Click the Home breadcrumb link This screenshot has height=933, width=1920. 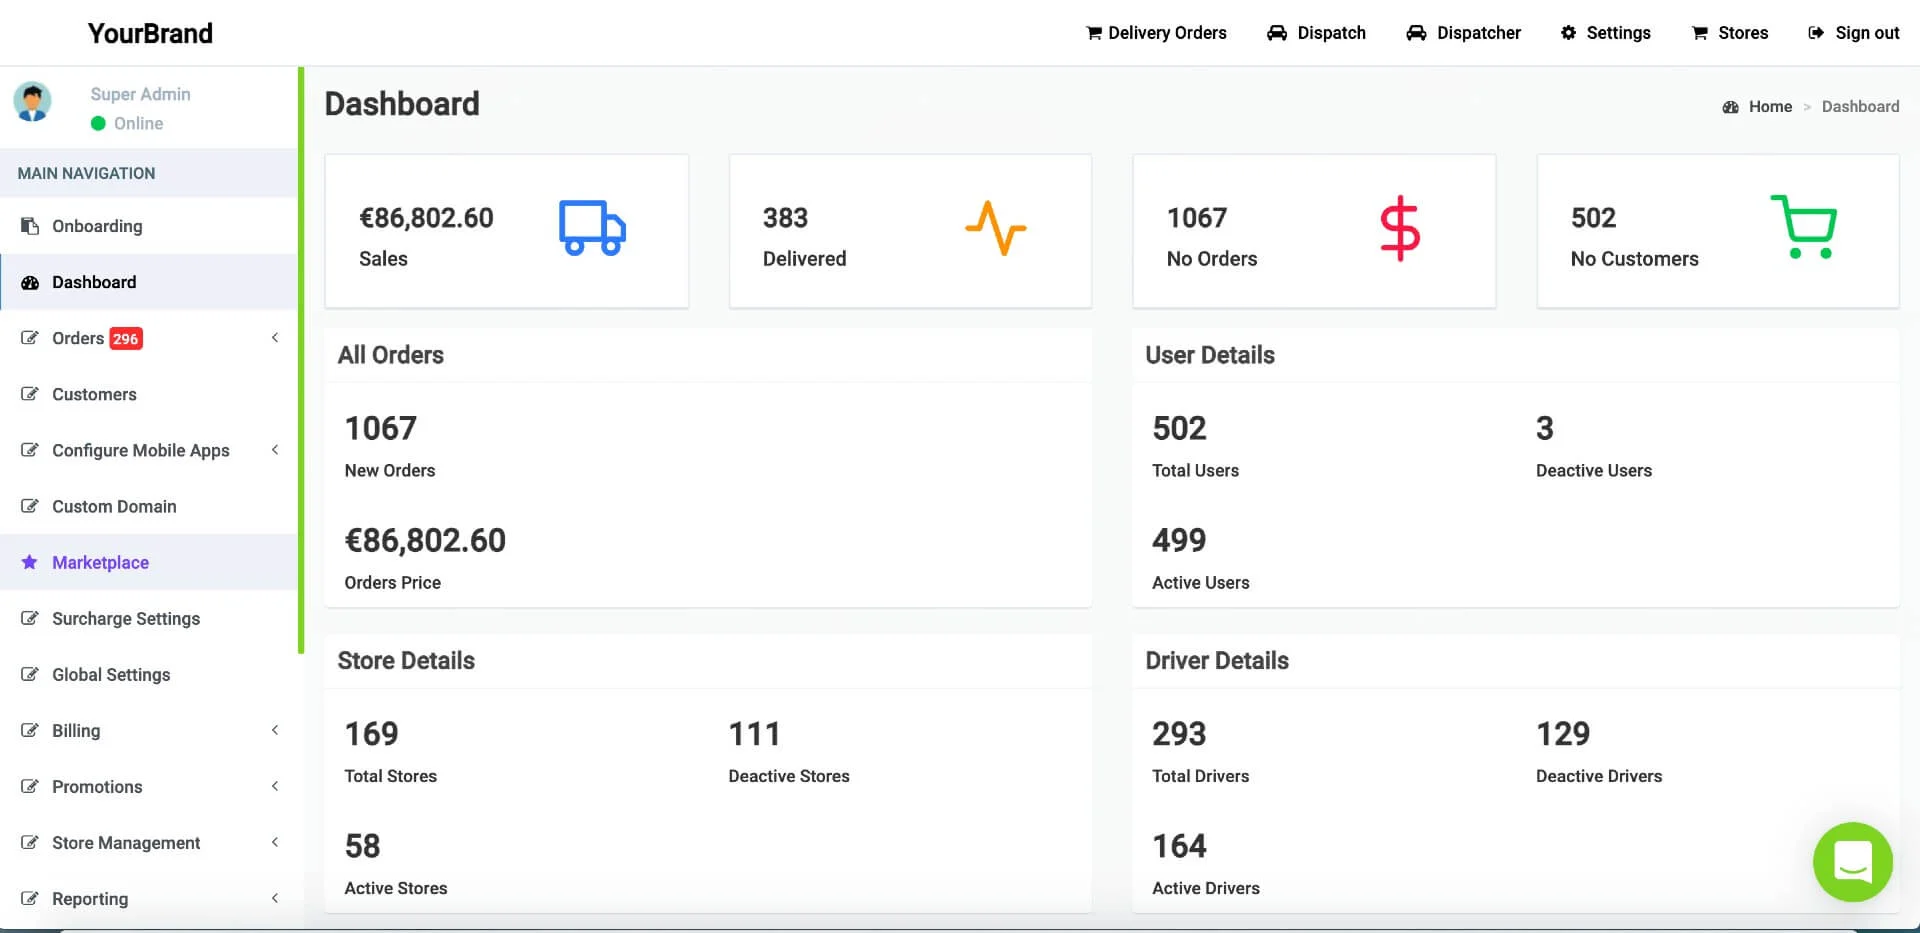pyautogui.click(x=1769, y=107)
